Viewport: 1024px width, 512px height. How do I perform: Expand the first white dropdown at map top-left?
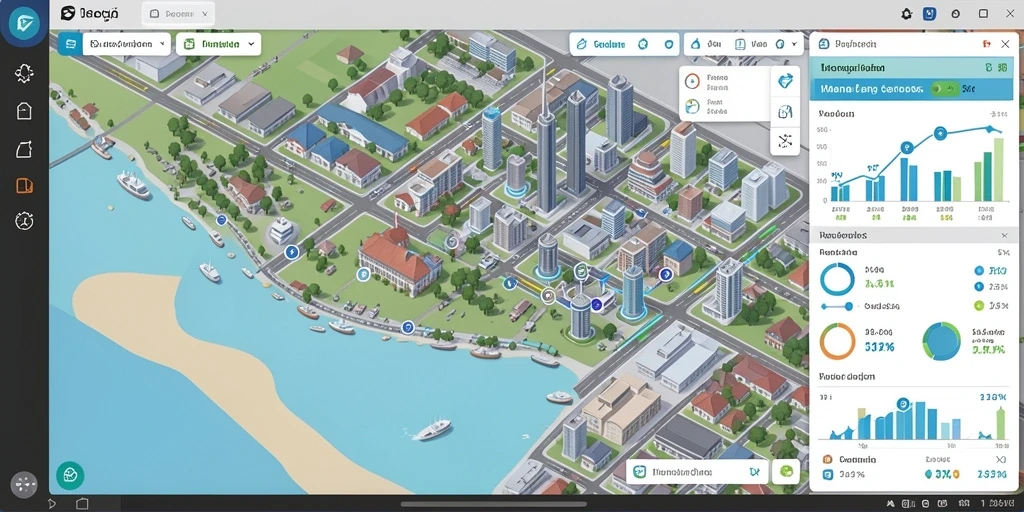tap(127, 44)
